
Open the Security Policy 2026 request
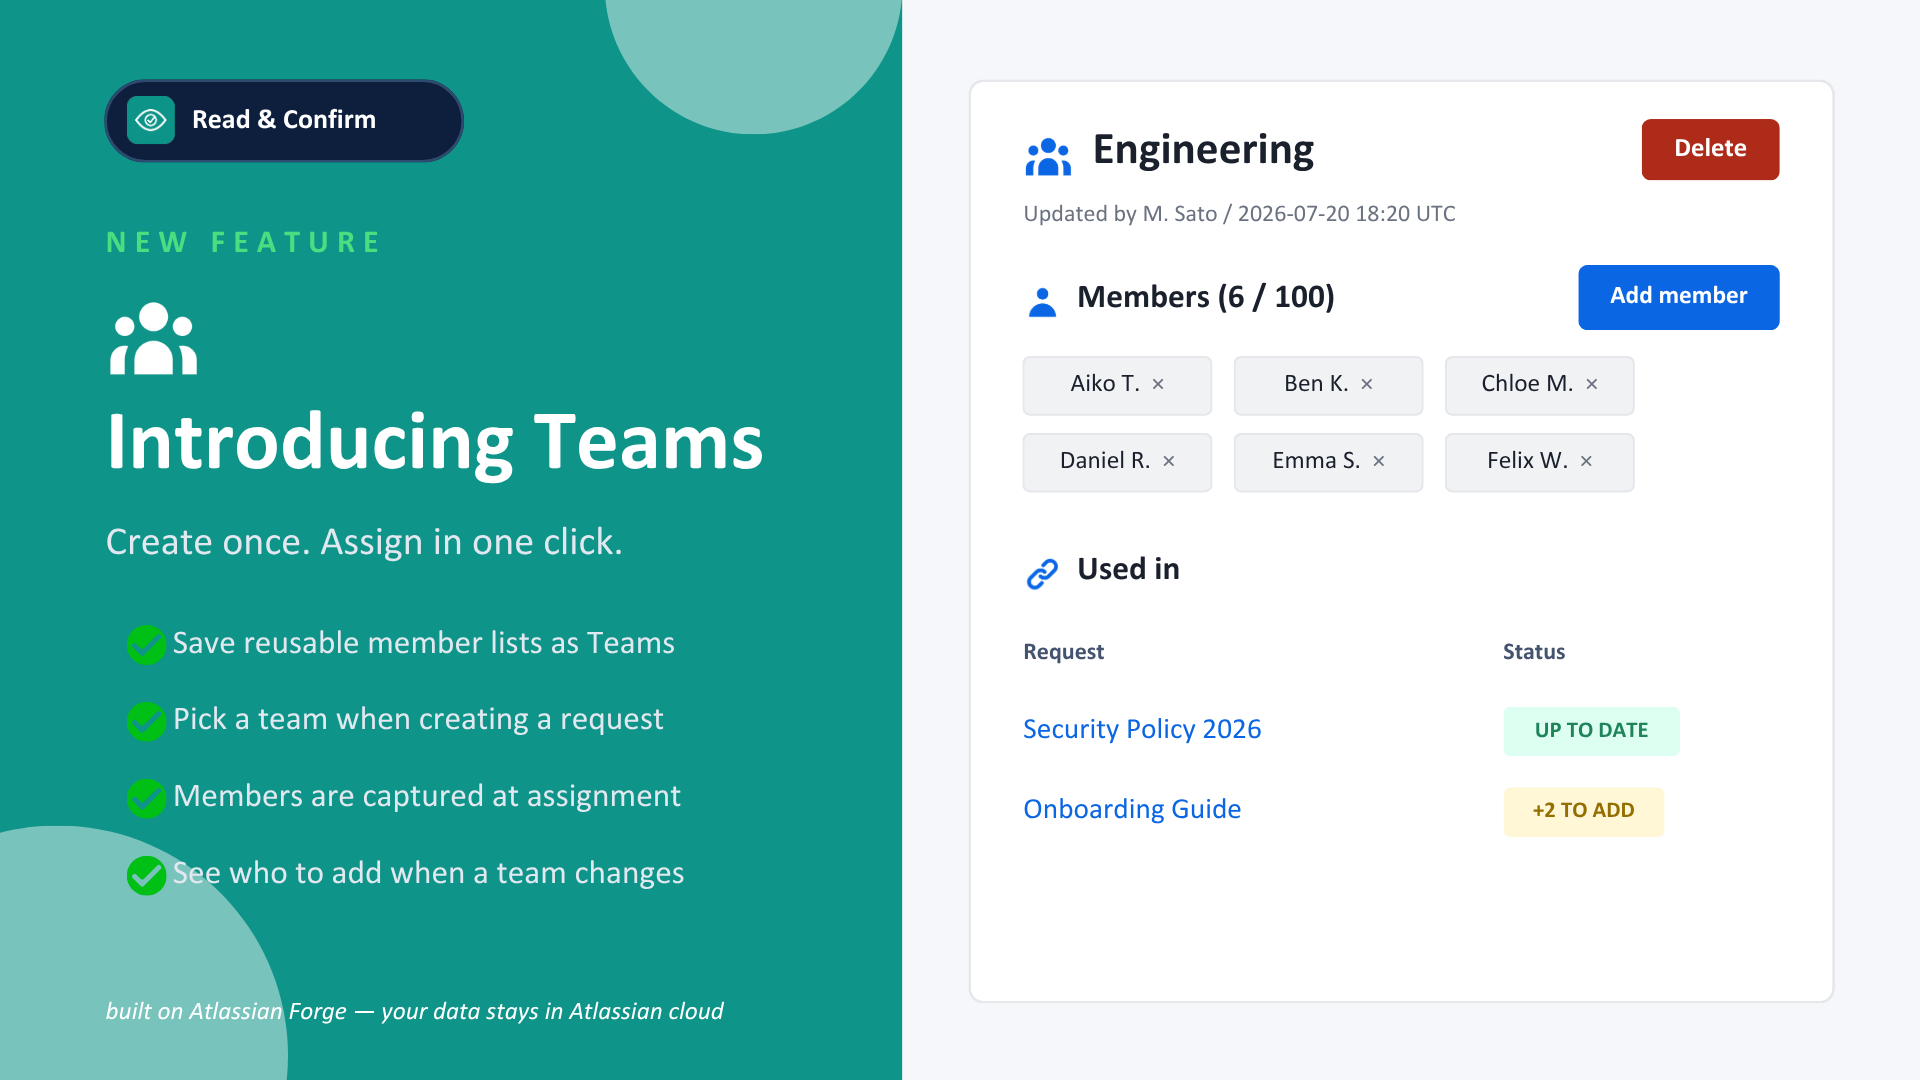tap(1142, 729)
